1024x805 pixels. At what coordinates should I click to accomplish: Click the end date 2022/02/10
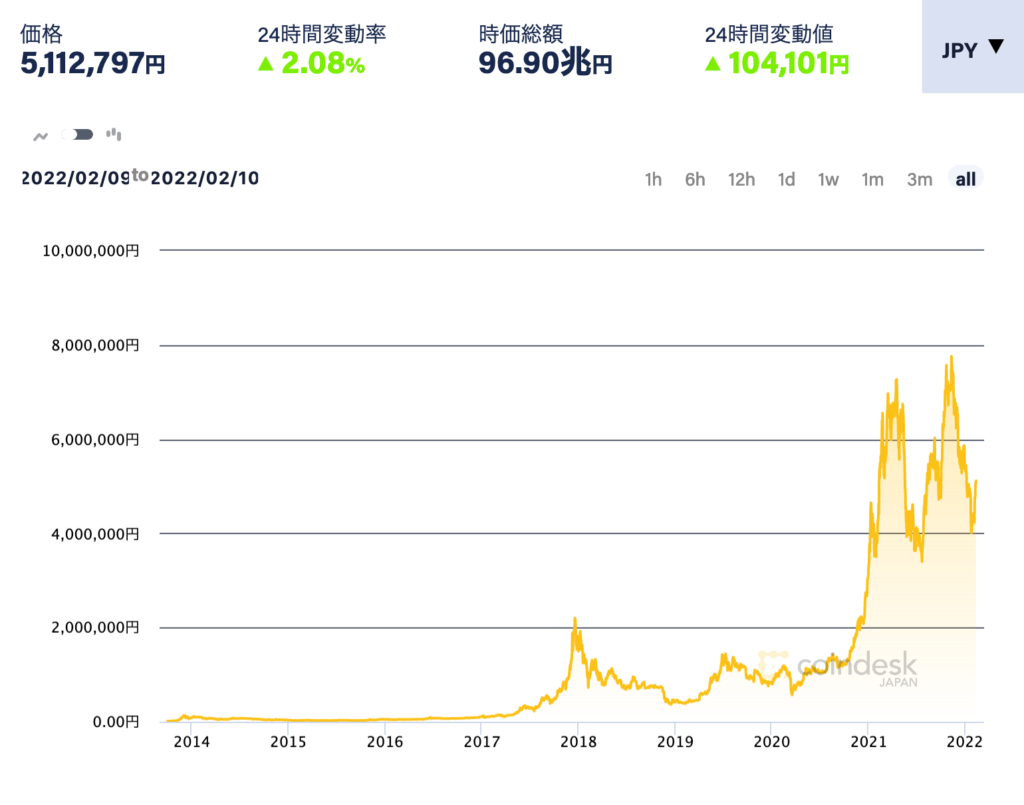tap(204, 178)
